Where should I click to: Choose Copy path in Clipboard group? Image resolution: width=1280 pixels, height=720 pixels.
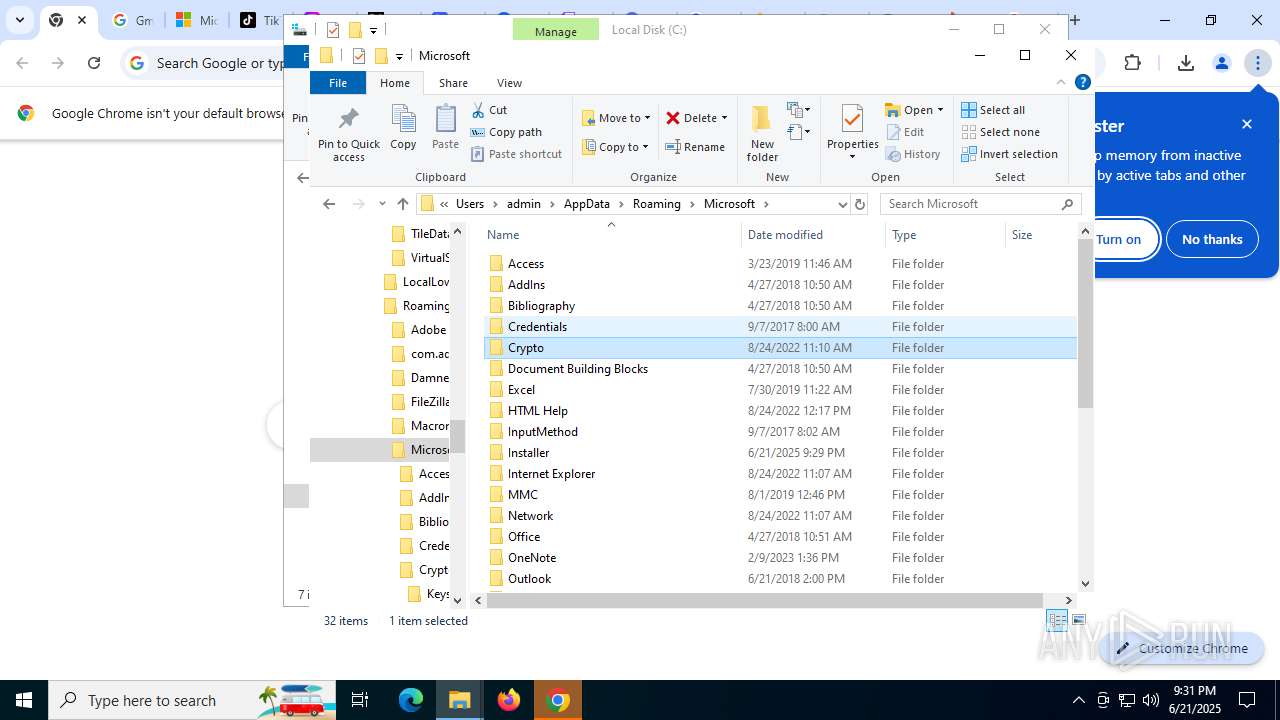coord(506,132)
